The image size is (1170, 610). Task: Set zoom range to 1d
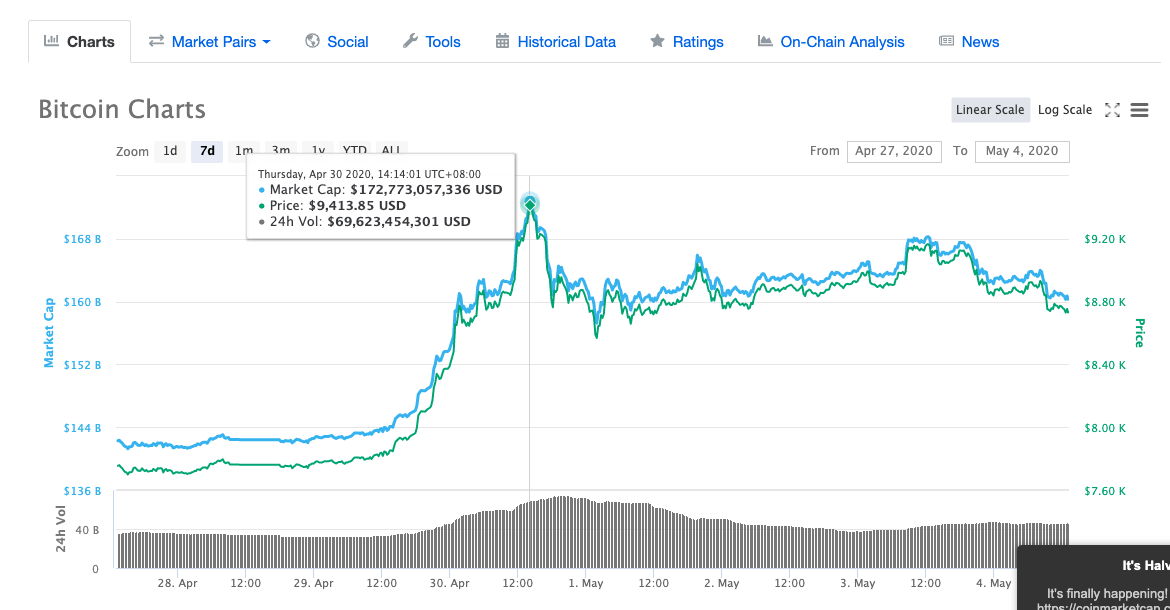(x=170, y=151)
